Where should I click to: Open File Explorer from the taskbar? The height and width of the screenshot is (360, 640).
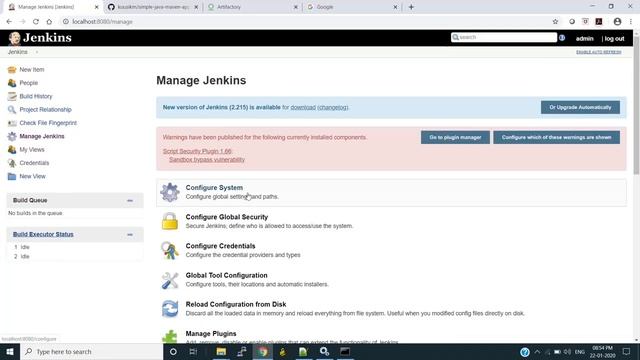pyautogui.click(x=221, y=351)
